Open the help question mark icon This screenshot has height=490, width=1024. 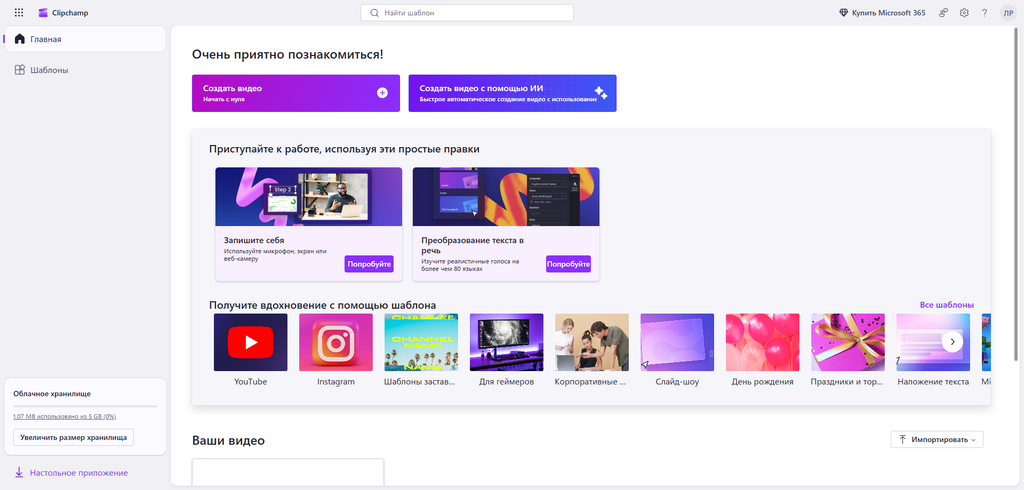(984, 12)
